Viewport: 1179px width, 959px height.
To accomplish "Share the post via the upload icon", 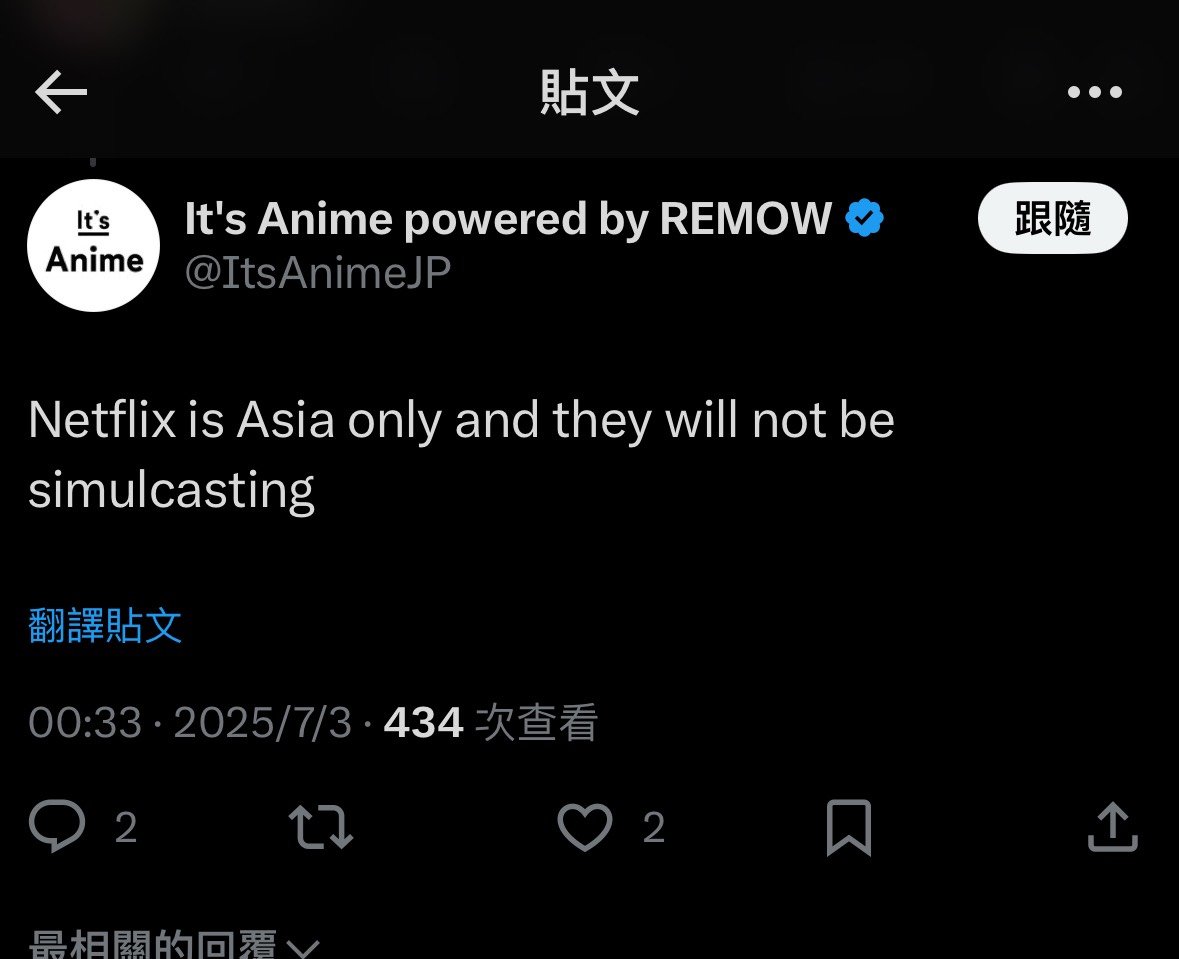I will coord(1113,827).
